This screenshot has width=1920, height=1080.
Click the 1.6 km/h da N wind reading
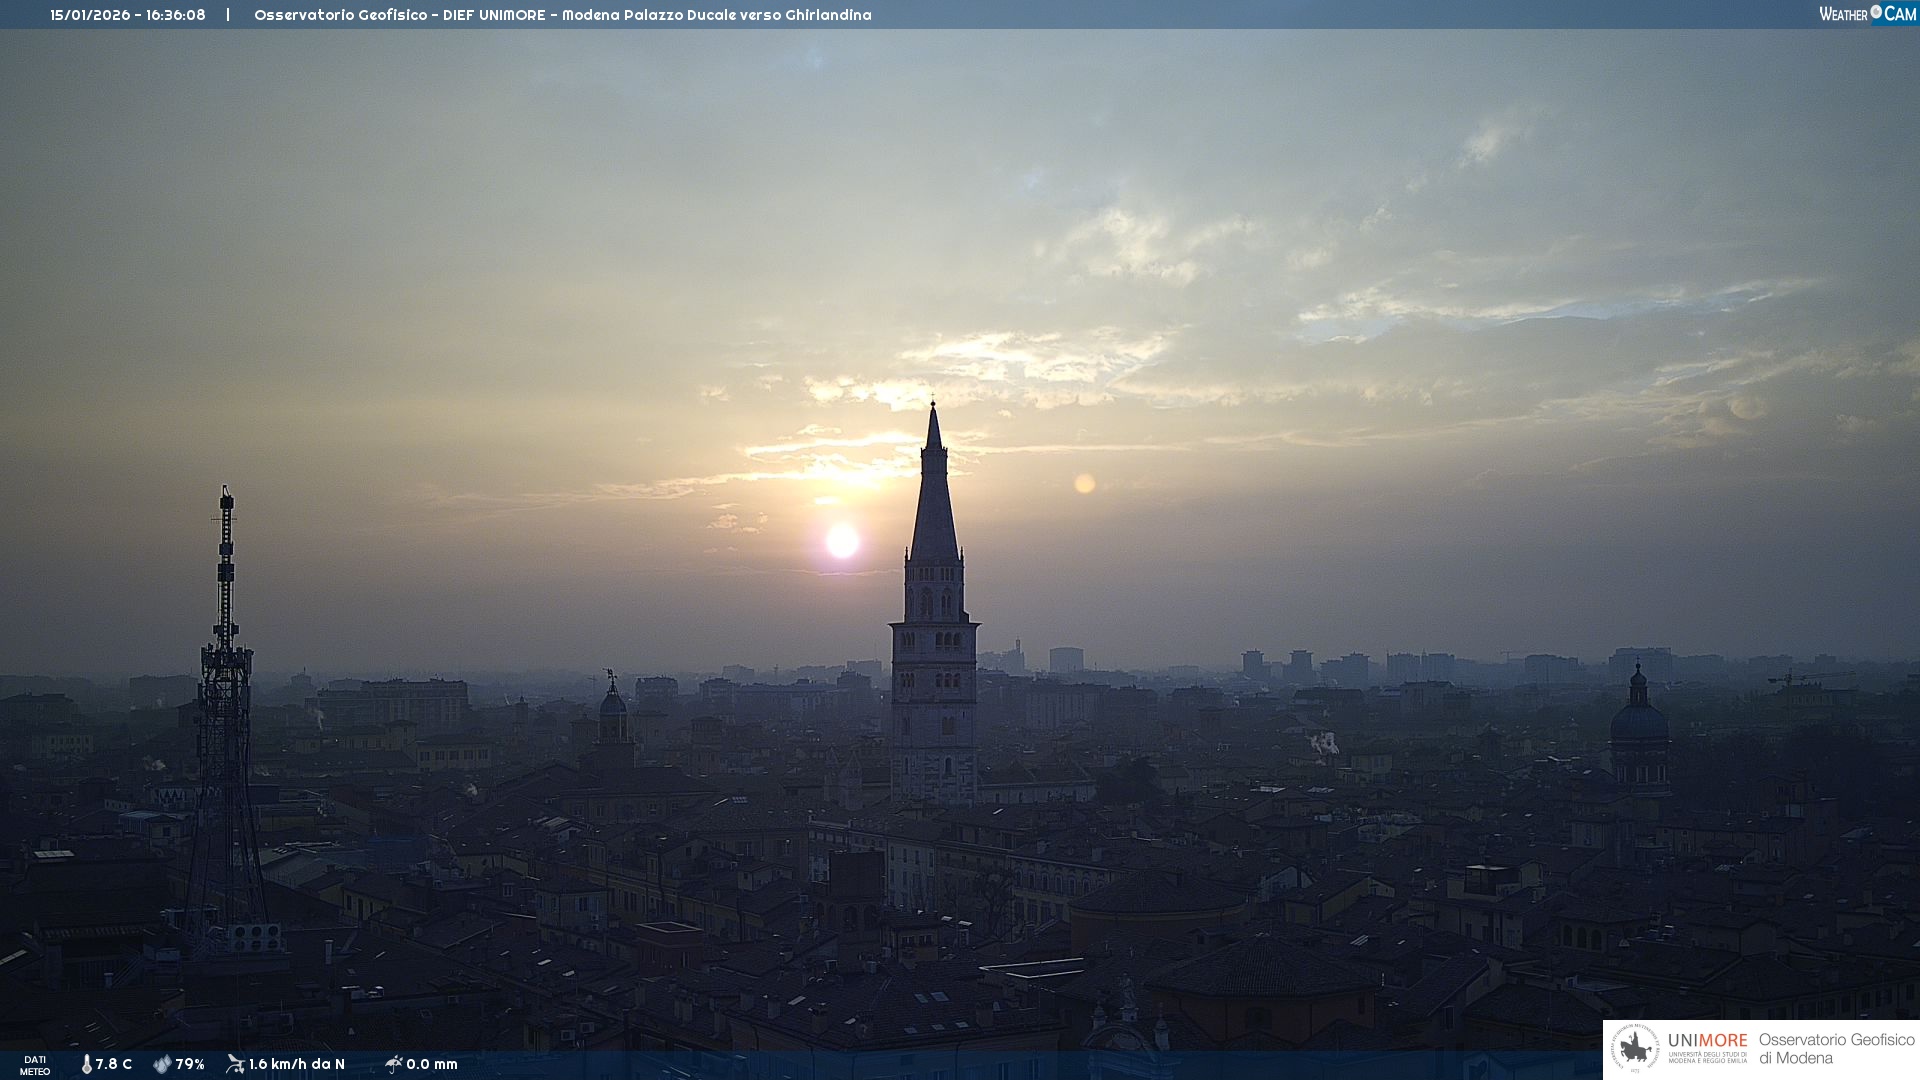point(297,1064)
